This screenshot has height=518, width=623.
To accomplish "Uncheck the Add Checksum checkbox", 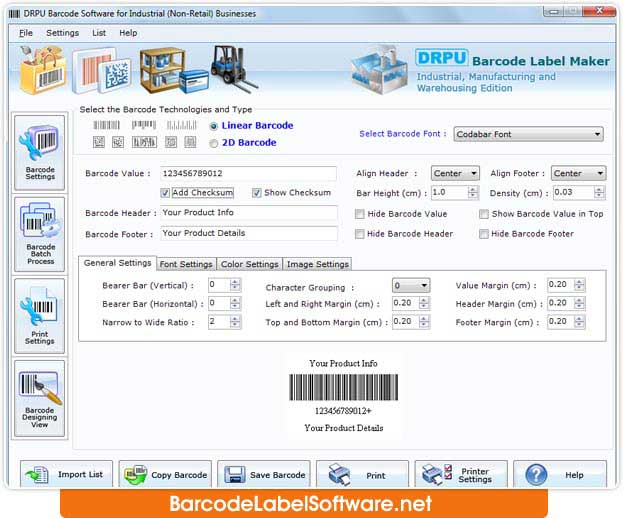I will [x=165, y=193].
